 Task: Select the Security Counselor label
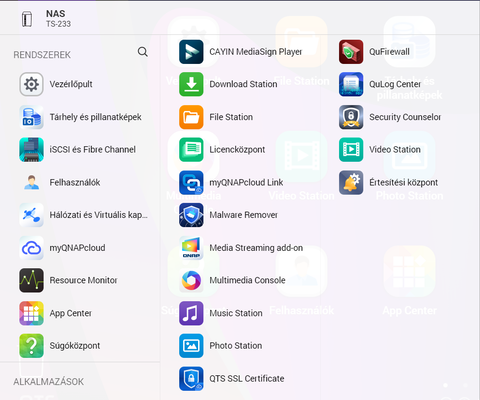pos(405,117)
